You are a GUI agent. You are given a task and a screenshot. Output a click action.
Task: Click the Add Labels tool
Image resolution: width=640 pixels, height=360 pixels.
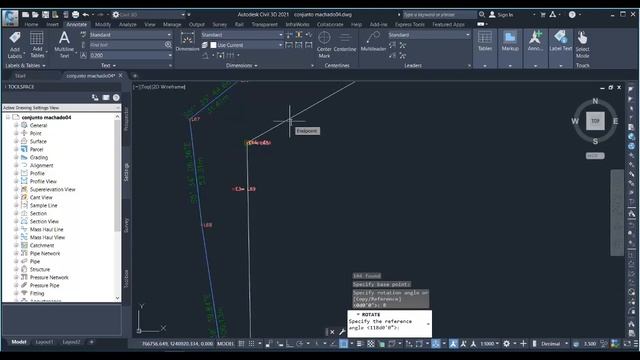(15, 44)
